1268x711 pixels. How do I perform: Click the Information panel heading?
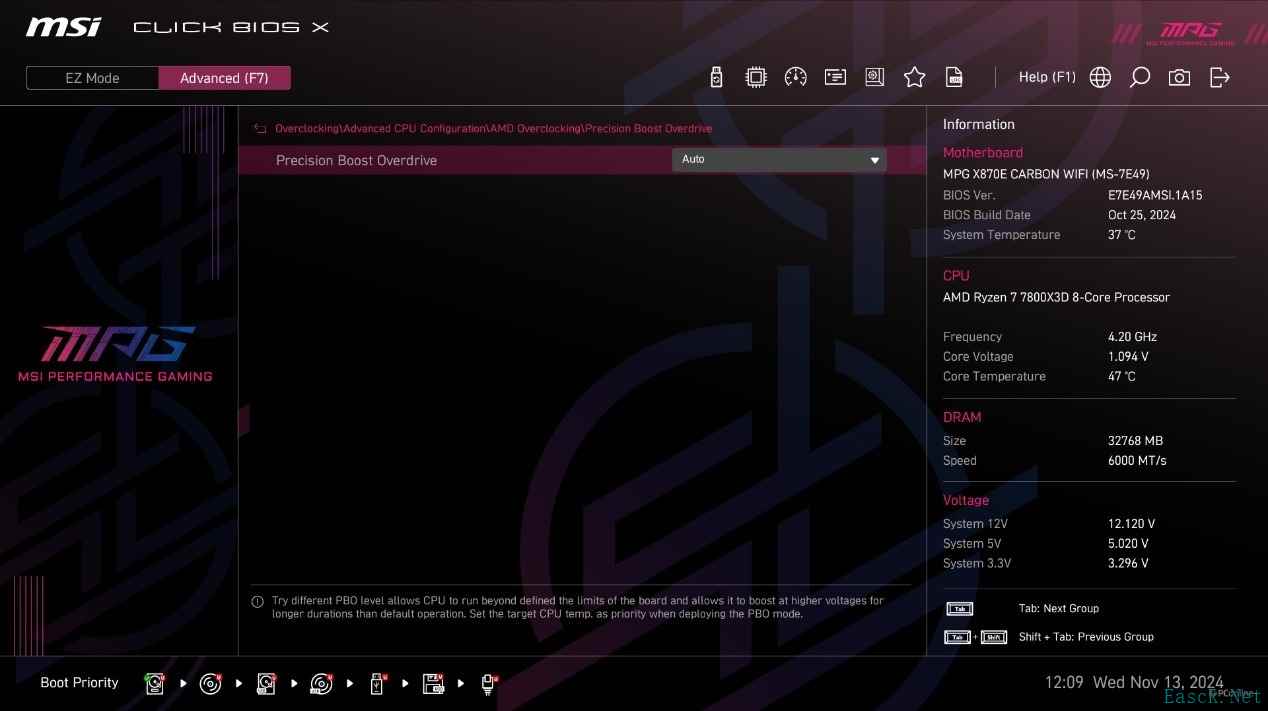(978, 124)
